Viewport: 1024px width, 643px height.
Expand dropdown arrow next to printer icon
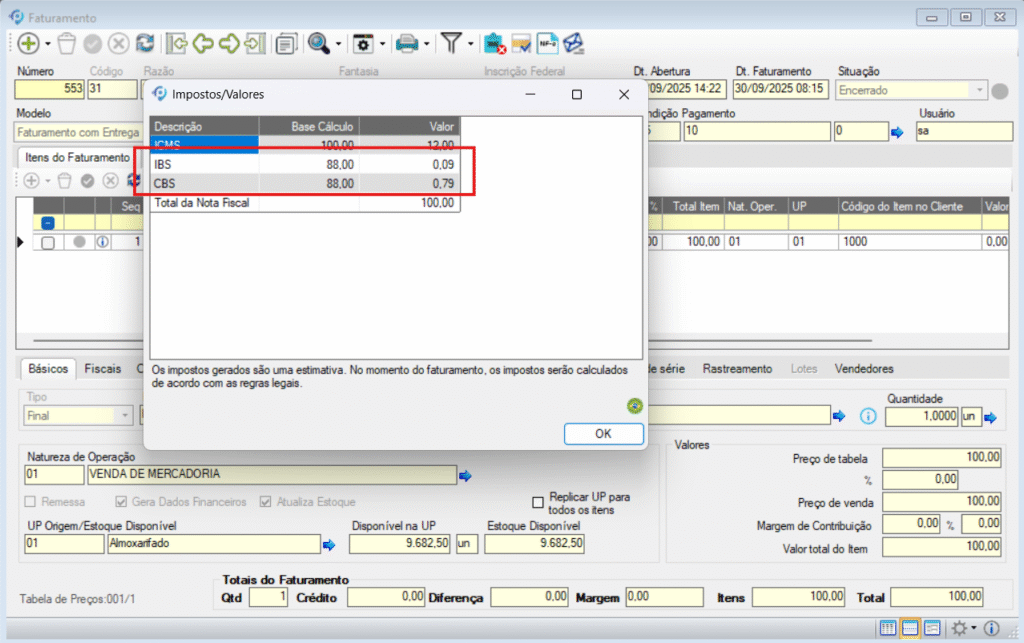coord(427,45)
